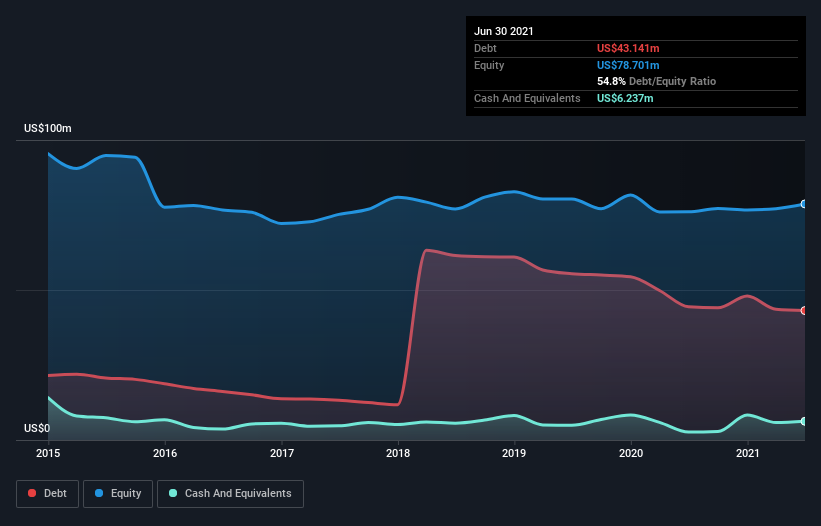Click the US$0 y-axis label
821x526 pixels.
pyautogui.click(x=37, y=428)
